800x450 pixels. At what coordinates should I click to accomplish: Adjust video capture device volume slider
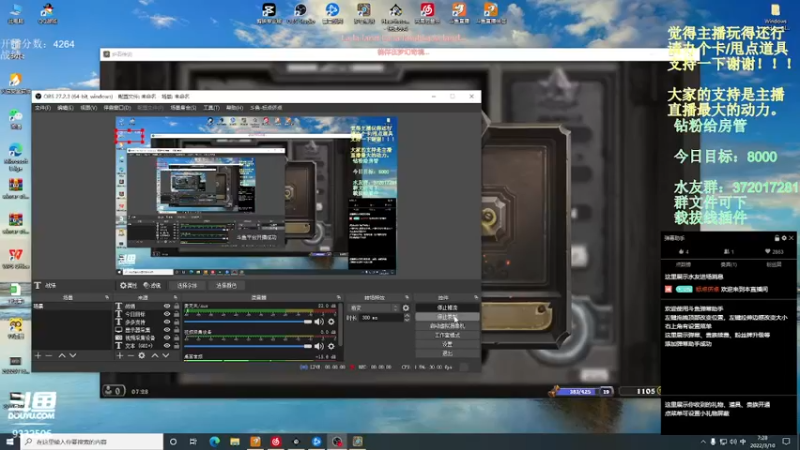point(248,346)
